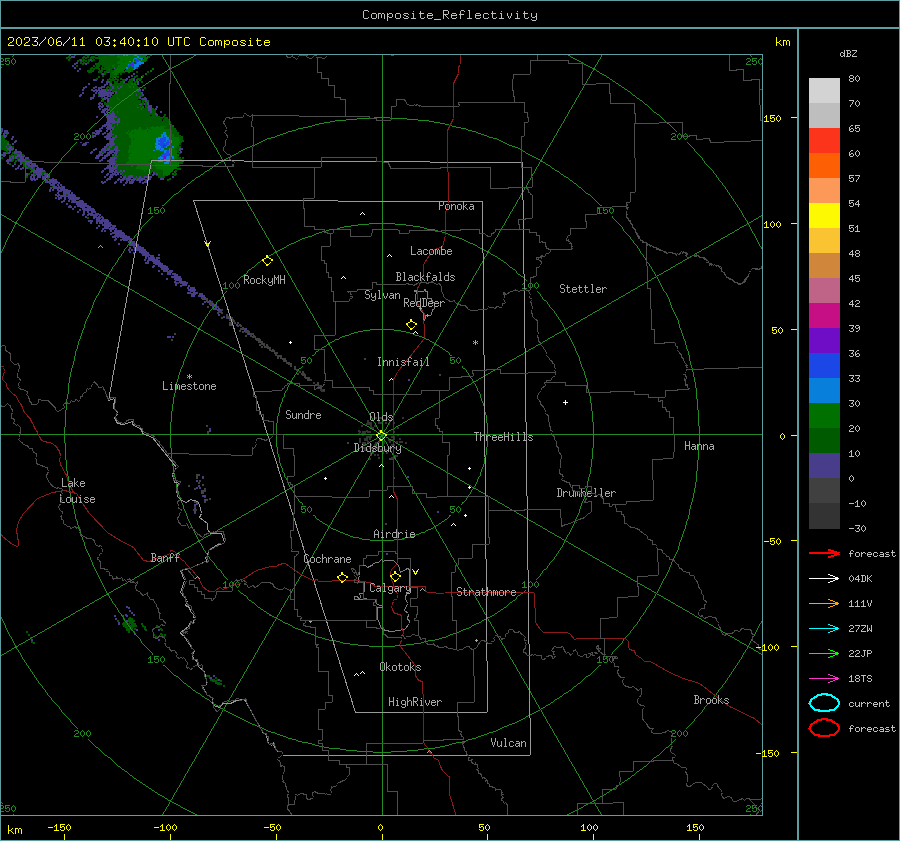
Task: Click the yellow diamond marker beside Cochrane
Action: coord(343,577)
